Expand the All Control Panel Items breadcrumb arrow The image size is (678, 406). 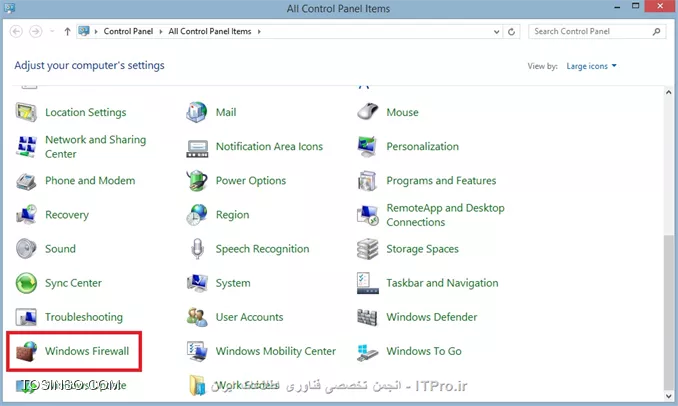(259, 32)
